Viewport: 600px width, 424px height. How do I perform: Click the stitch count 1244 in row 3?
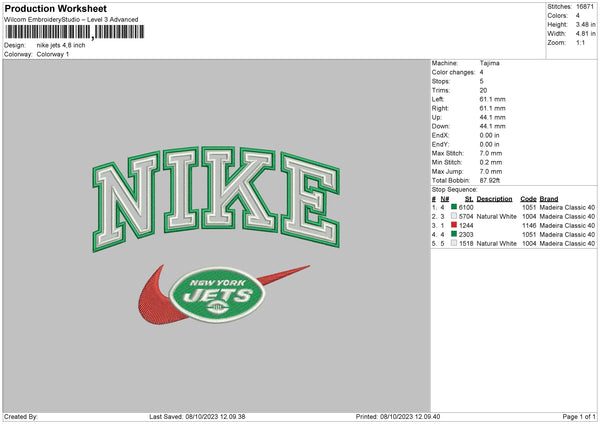466,225
